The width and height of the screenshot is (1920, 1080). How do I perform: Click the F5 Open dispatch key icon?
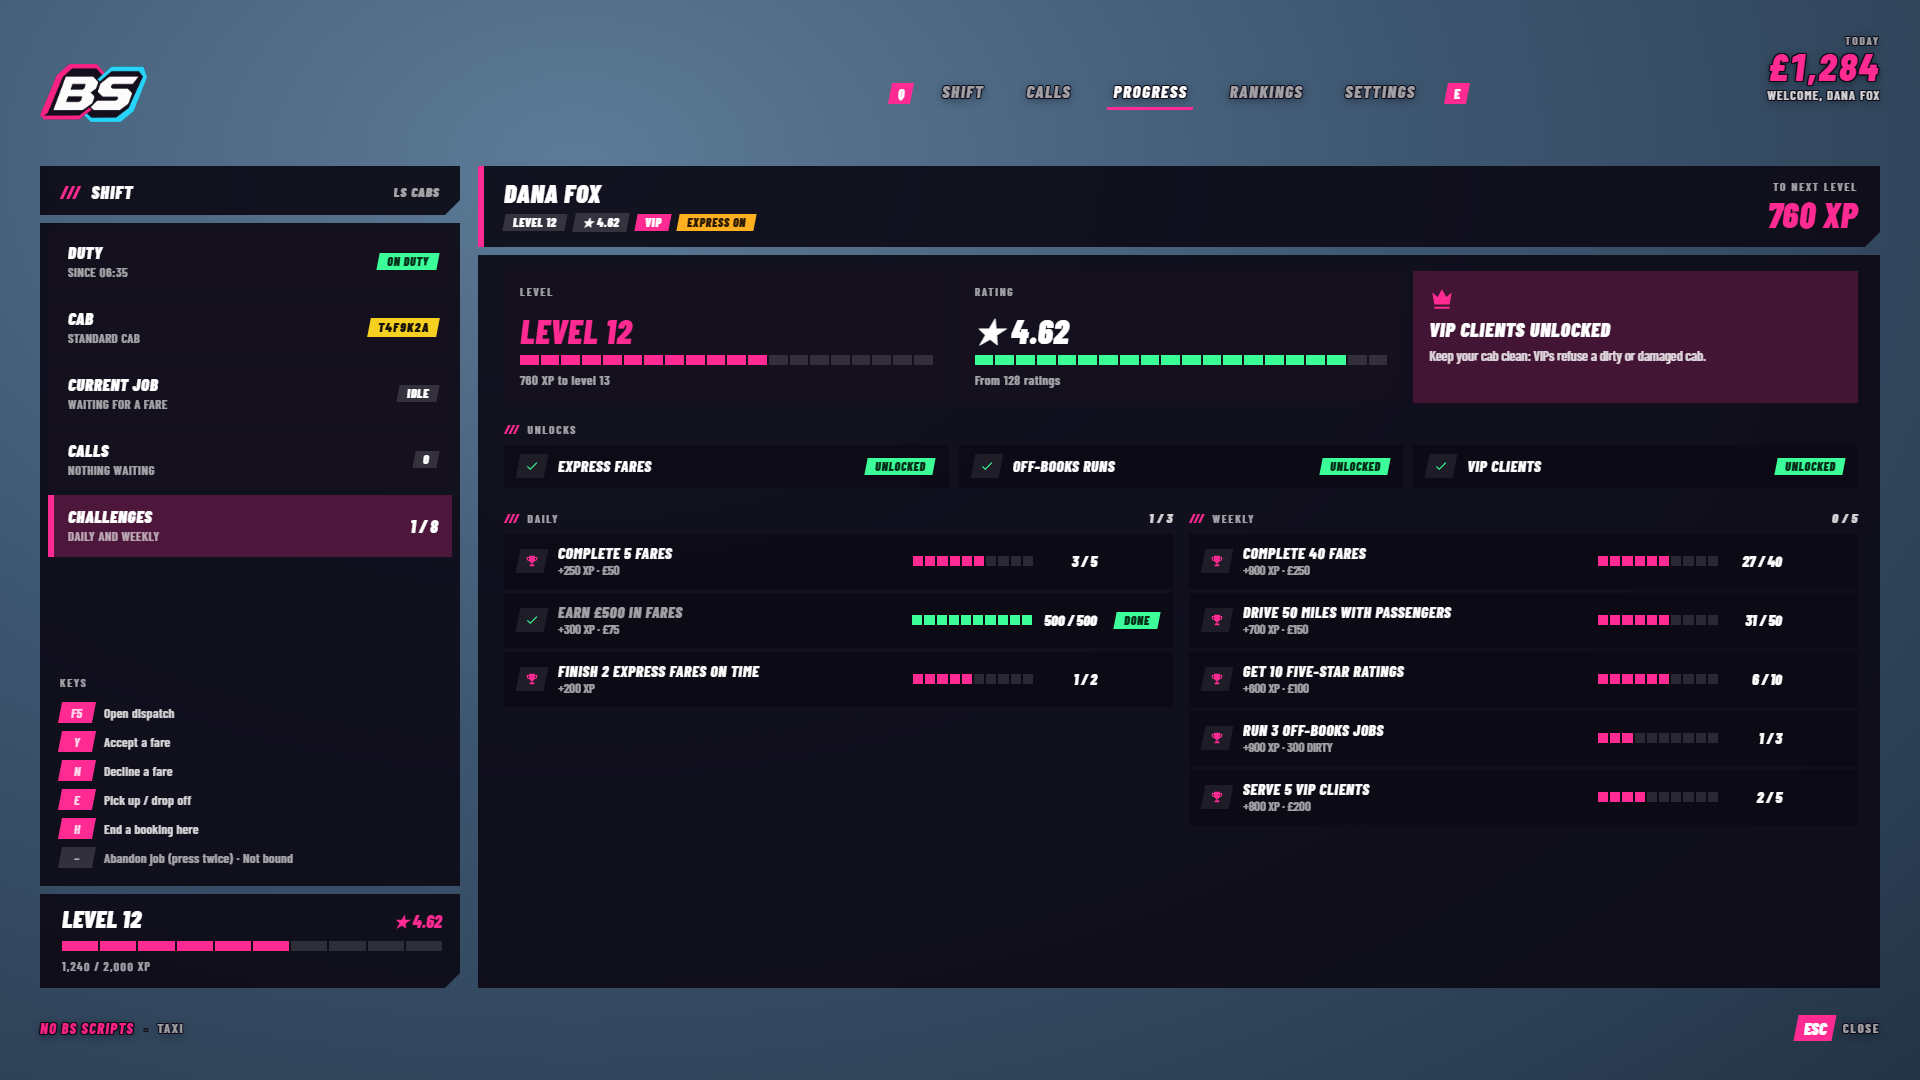point(77,714)
